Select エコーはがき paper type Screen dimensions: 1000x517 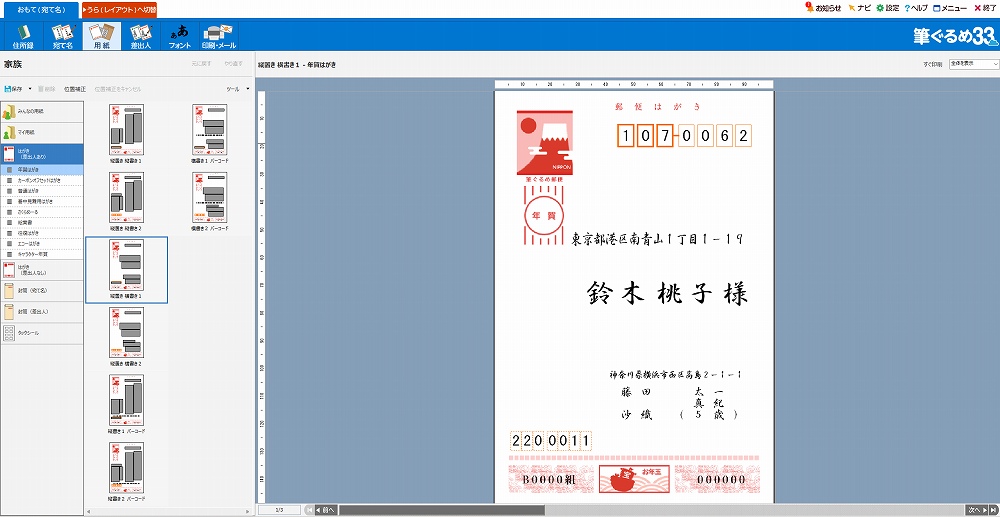tap(41, 244)
